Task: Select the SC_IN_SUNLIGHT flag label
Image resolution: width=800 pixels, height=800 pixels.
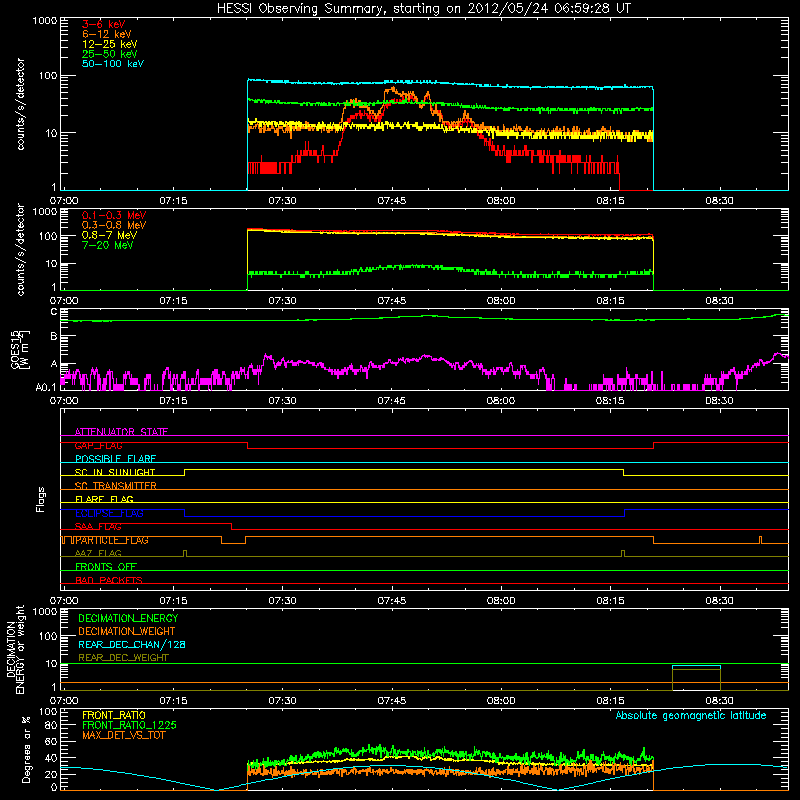Action: pyautogui.click(x=115, y=472)
